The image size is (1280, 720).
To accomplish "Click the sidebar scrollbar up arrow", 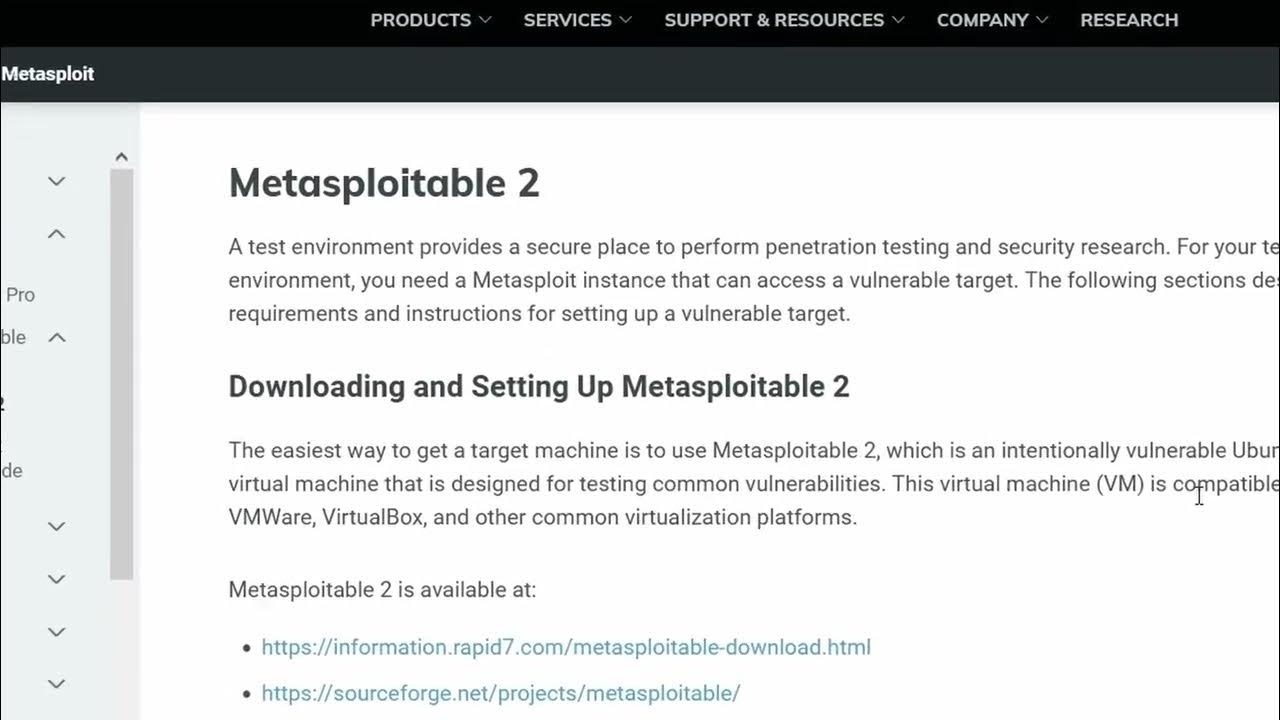I will pos(121,157).
